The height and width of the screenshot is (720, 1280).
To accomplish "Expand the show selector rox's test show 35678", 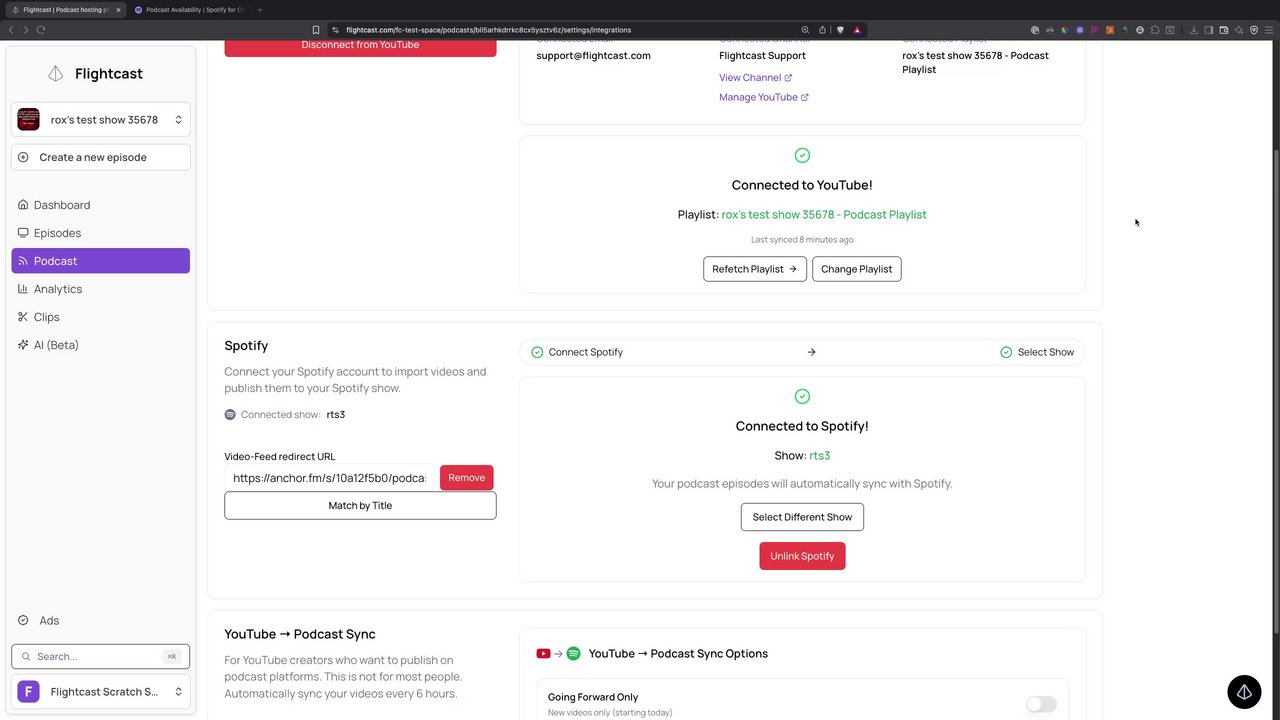I will (x=100, y=119).
